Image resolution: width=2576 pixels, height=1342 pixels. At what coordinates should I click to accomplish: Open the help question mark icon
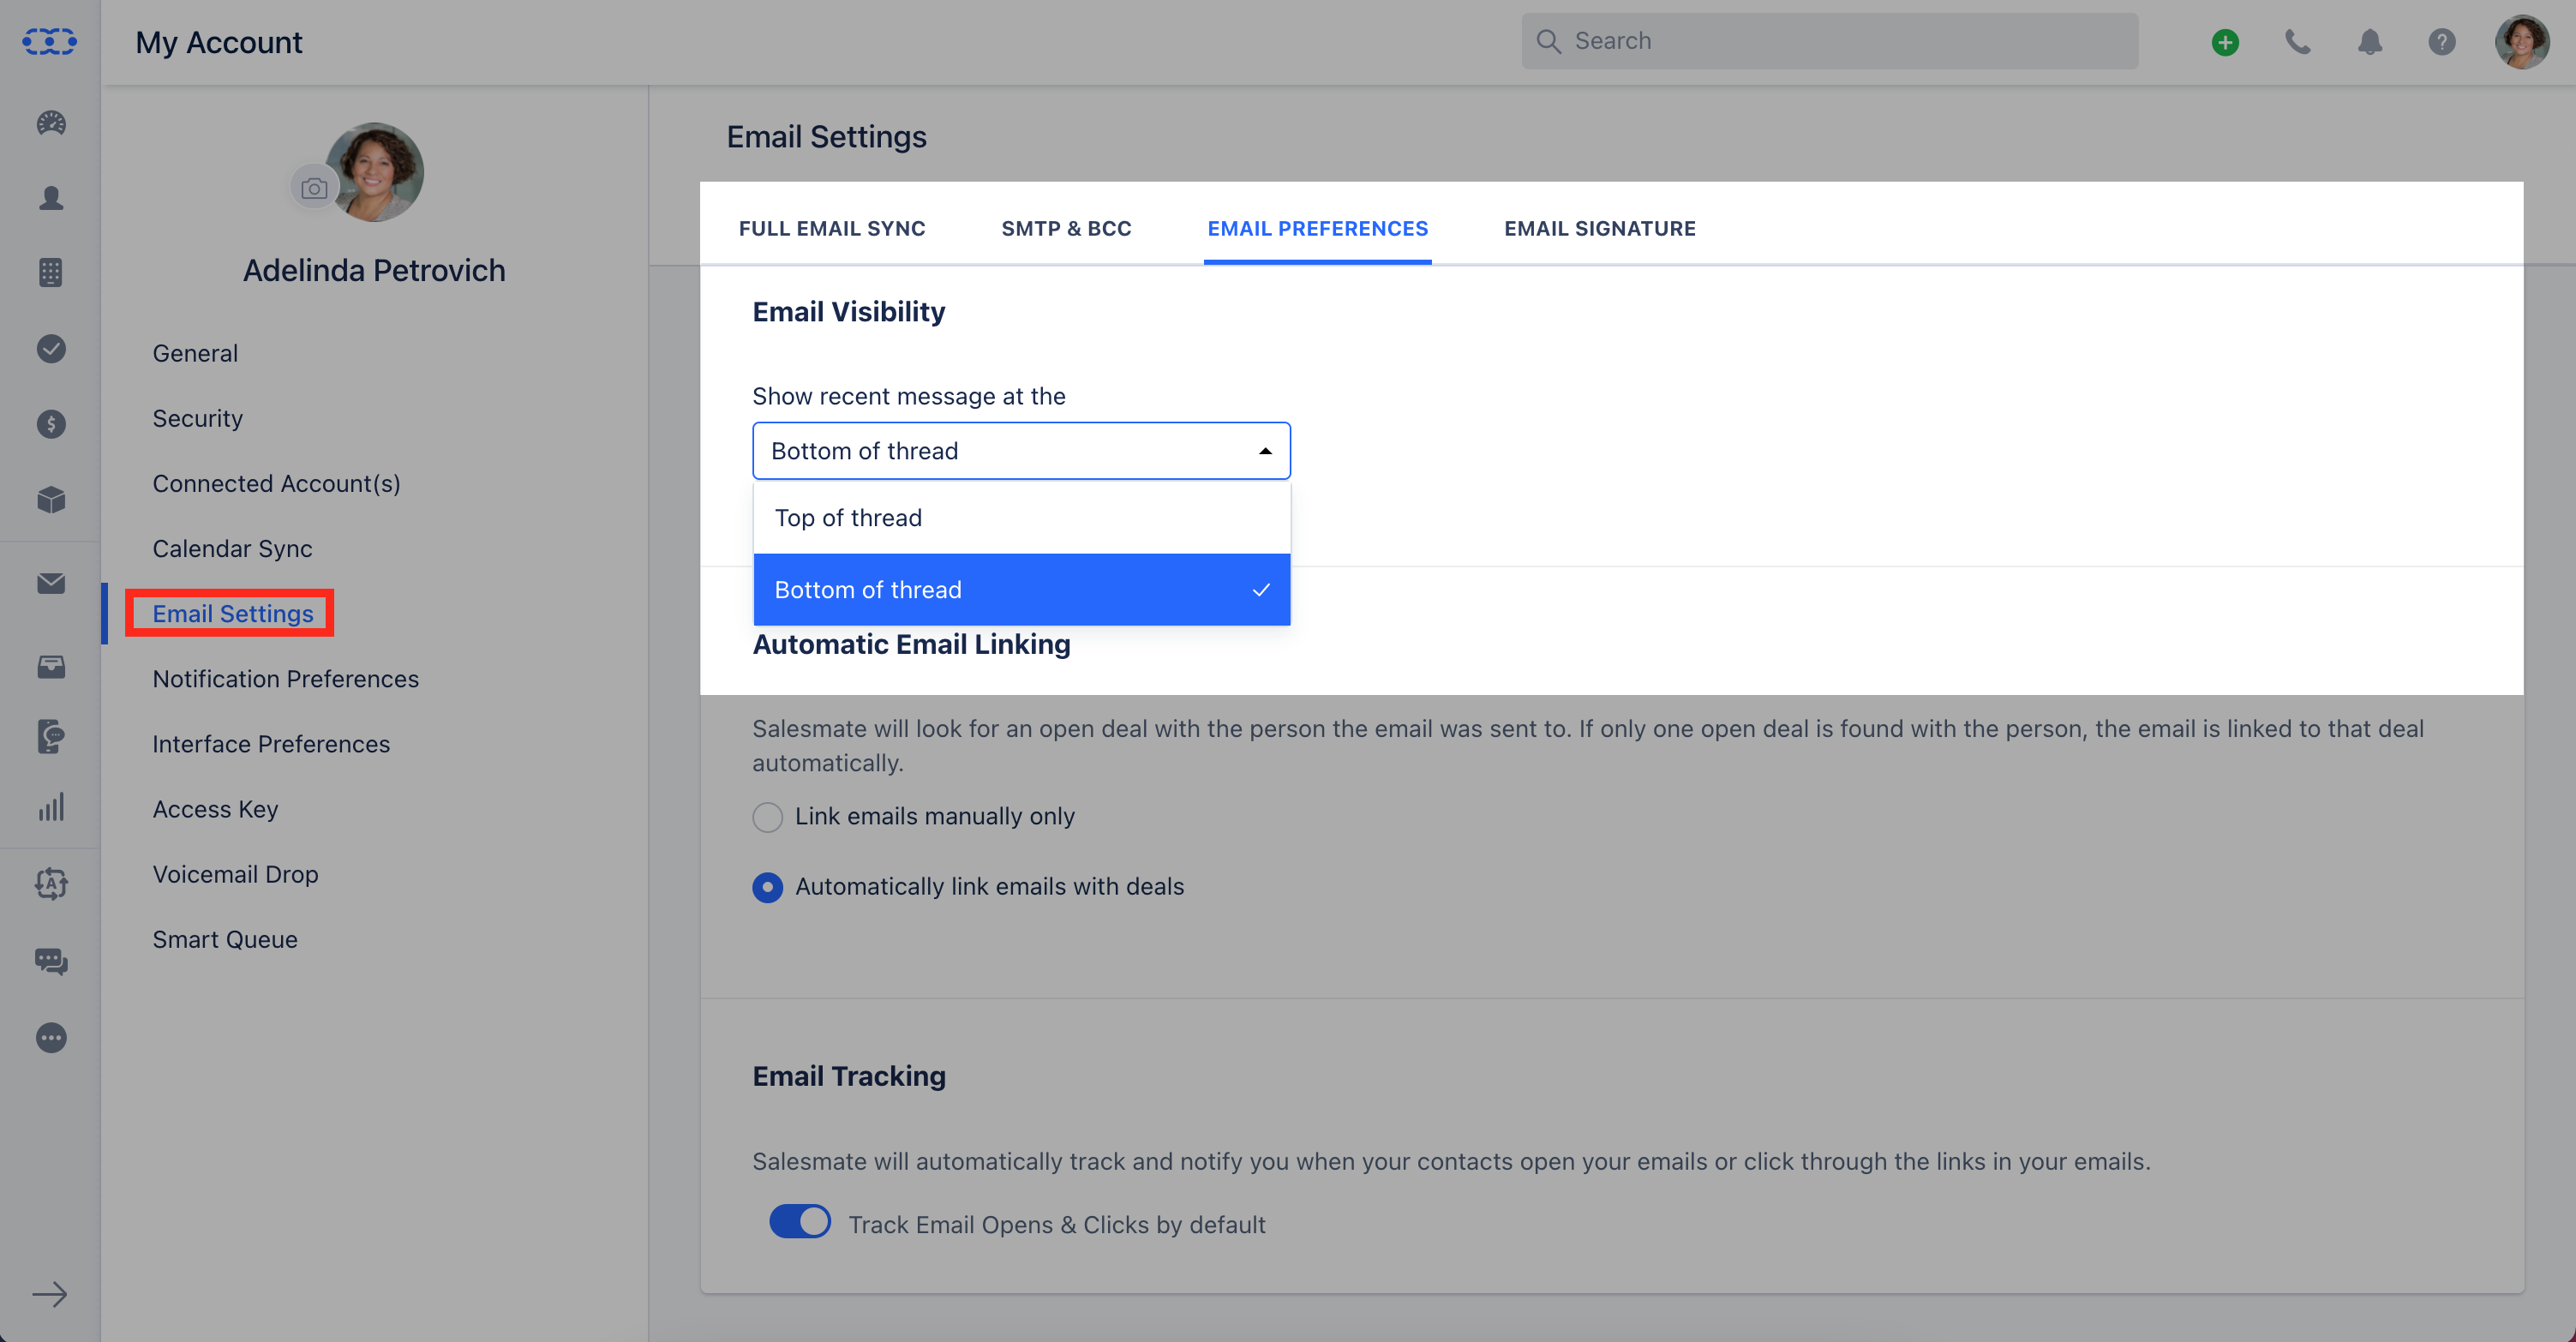click(x=2442, y=42)
